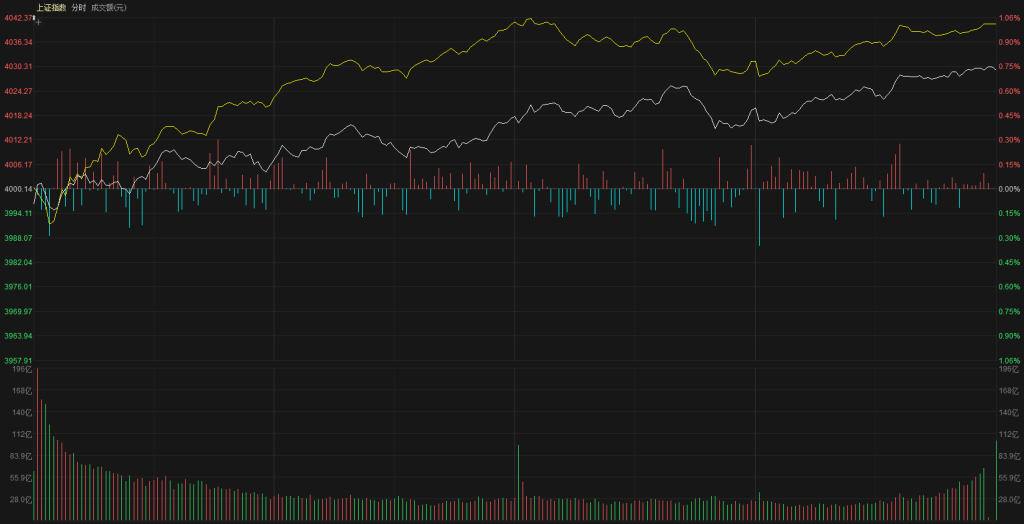Click the 4024.27 price axis label
Viewport: 1024px width, 524px height.
(x=18, y=91)
